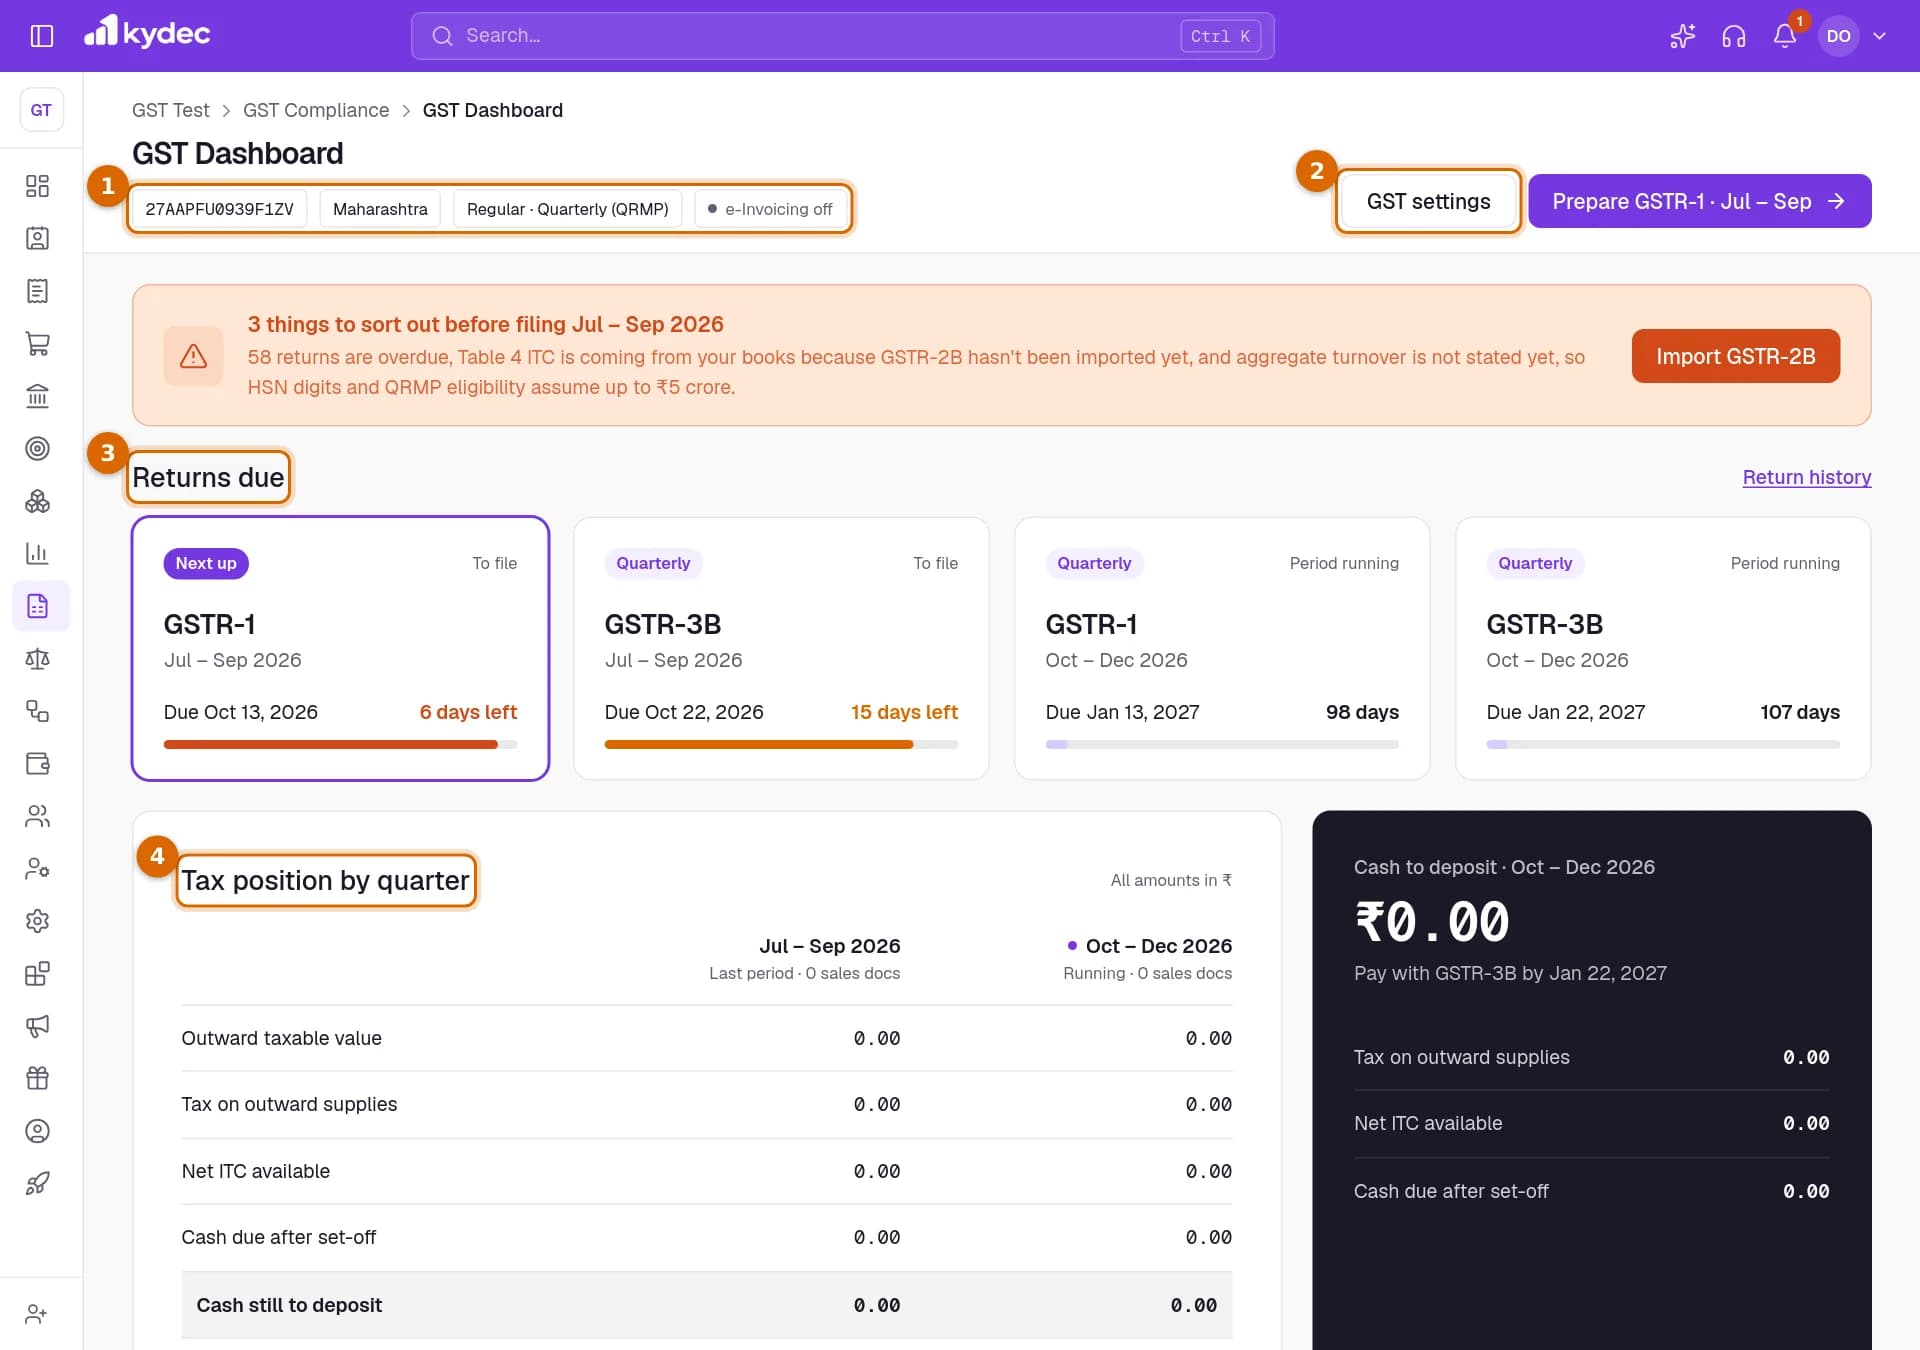Open the Return history link
Viewport: 1920px width, 1350px height.
[x=1806, y=477]
